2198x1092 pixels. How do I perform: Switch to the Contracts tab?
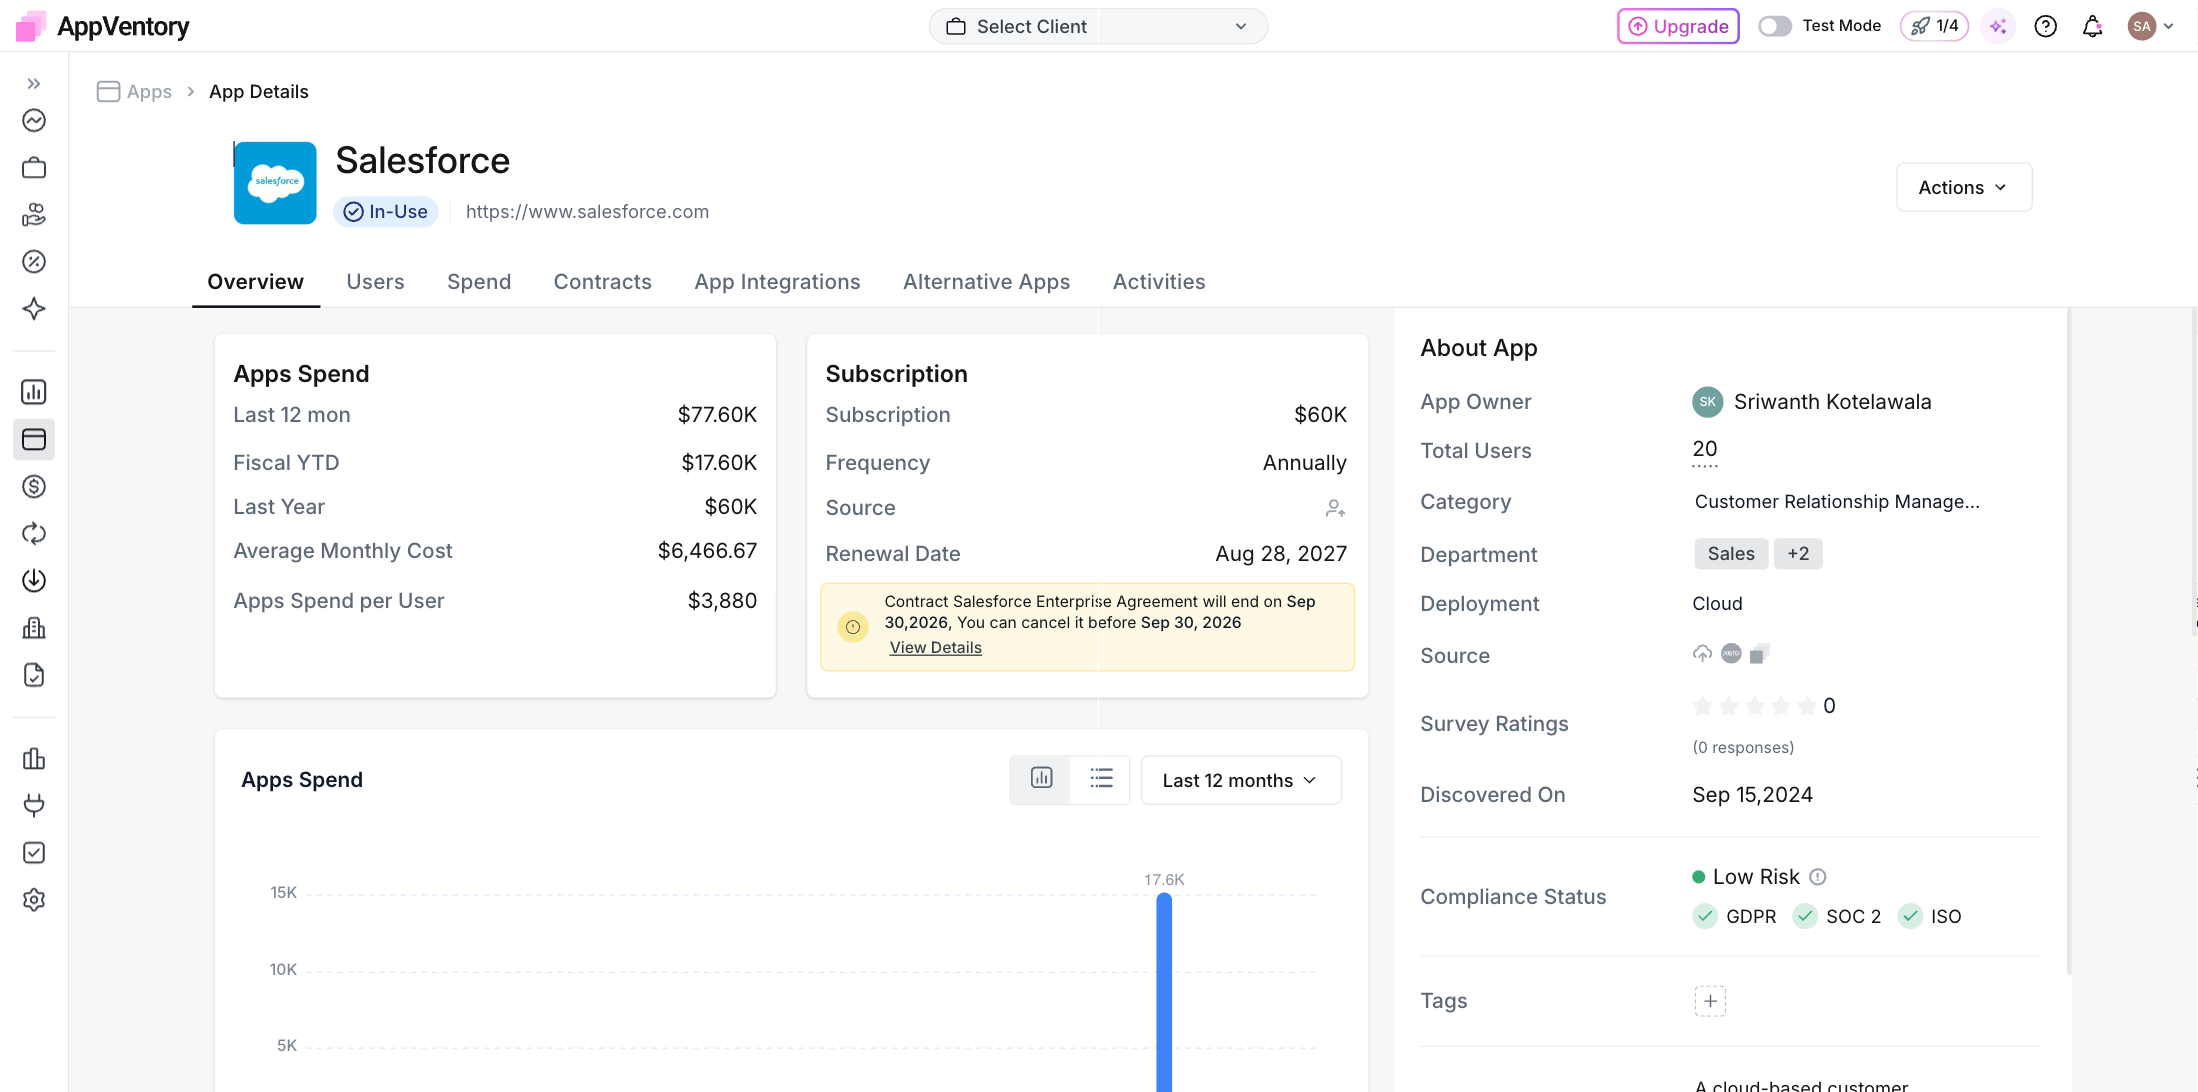[x=603, y=282]
